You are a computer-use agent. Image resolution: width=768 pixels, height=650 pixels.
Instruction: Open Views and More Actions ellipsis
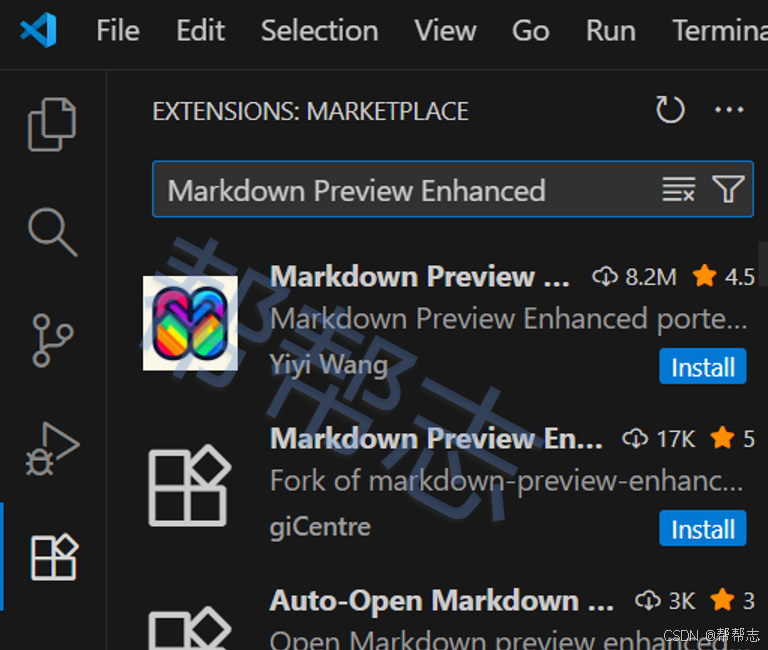(x=729, y=110)
